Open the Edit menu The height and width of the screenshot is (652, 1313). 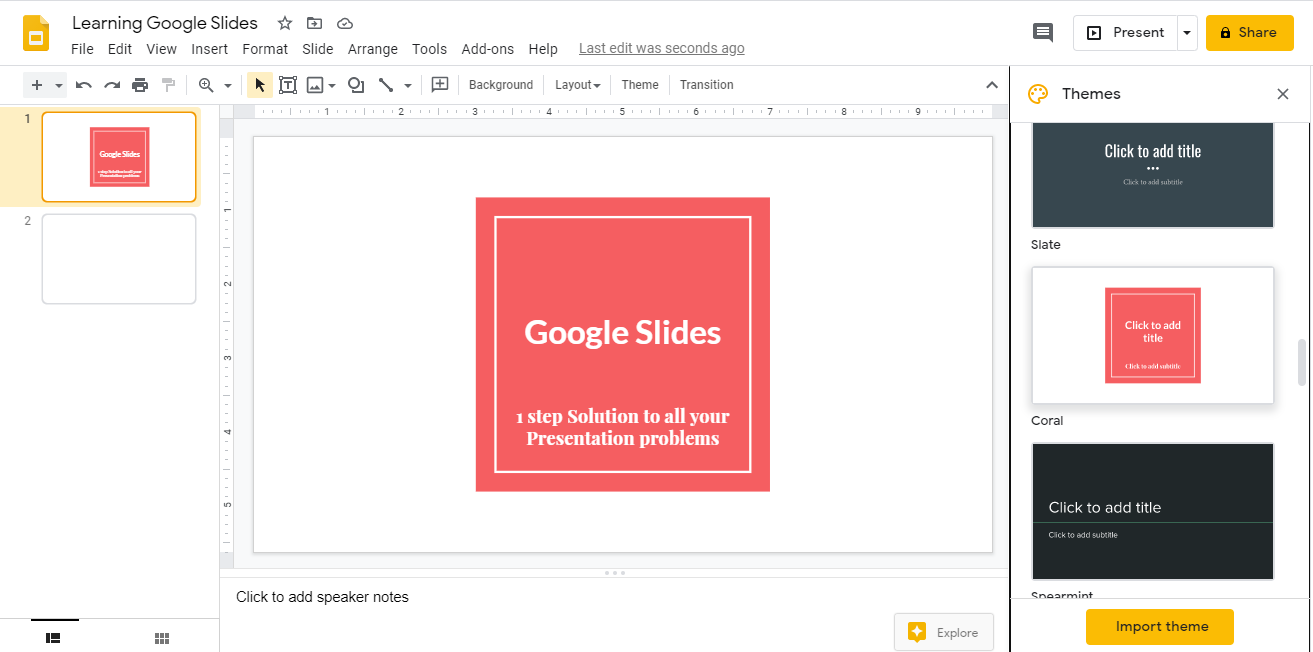point(120,49)
